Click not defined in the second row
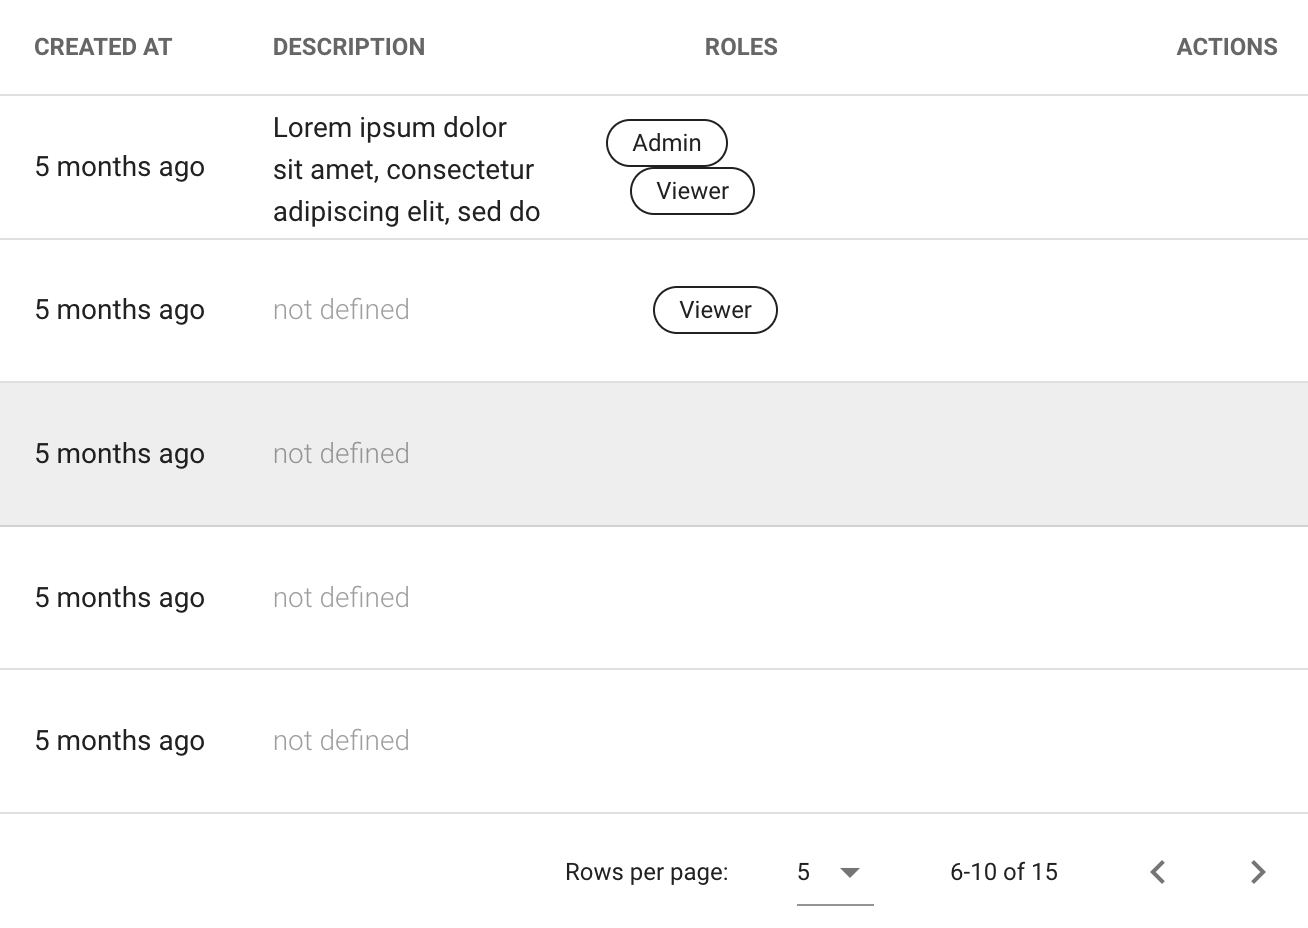 (x=340, y=309)
